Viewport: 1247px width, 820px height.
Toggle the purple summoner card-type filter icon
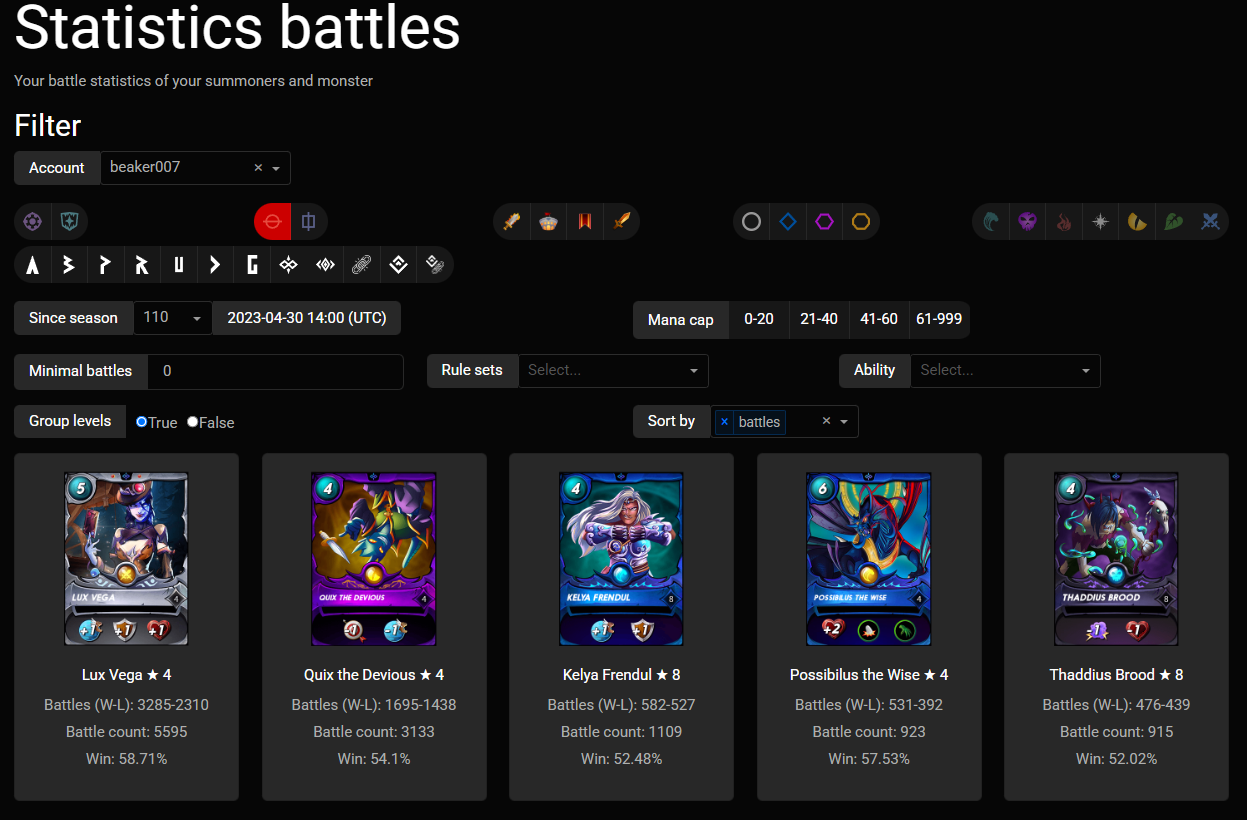[33, 221]
